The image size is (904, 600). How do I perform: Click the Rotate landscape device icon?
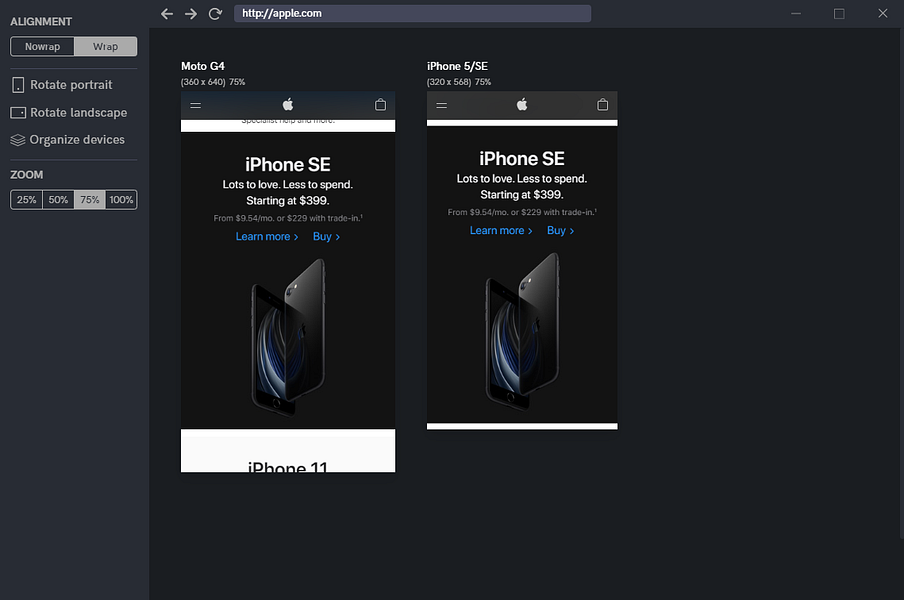tap(18, 113)
